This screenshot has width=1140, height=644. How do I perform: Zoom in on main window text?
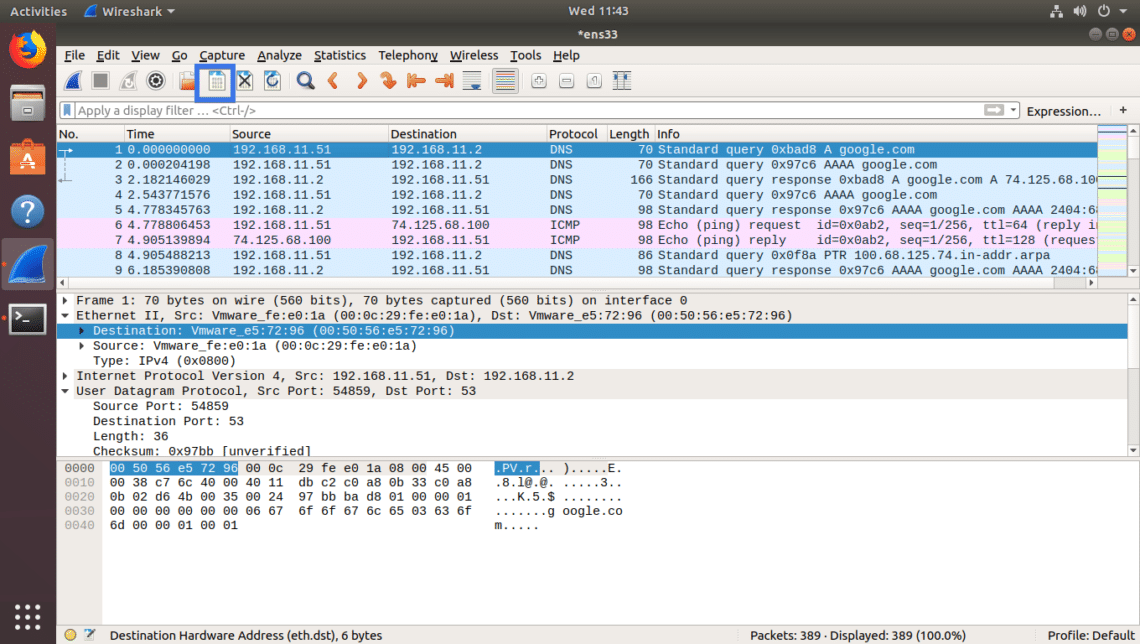point(539,81)
